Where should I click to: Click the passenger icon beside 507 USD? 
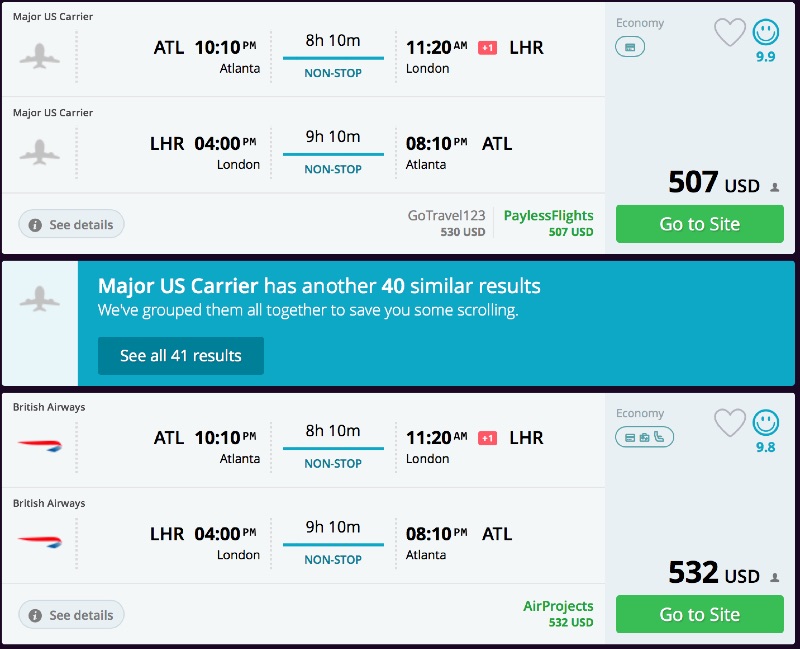tap(774, 187)
